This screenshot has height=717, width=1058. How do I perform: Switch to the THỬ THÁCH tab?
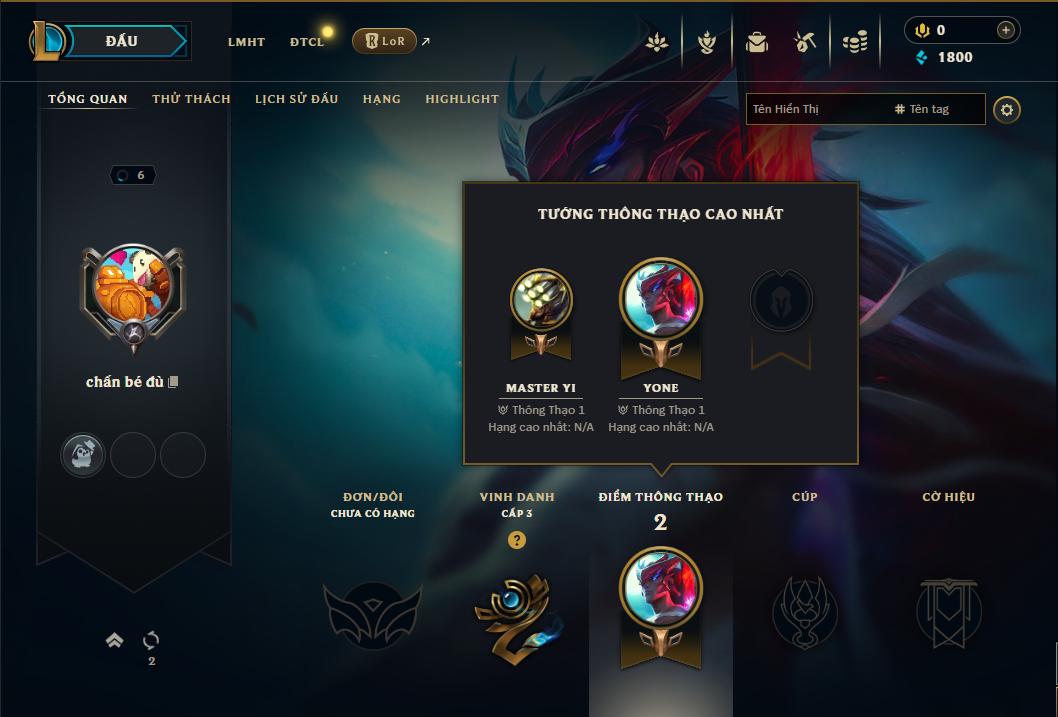pos(191,99)
